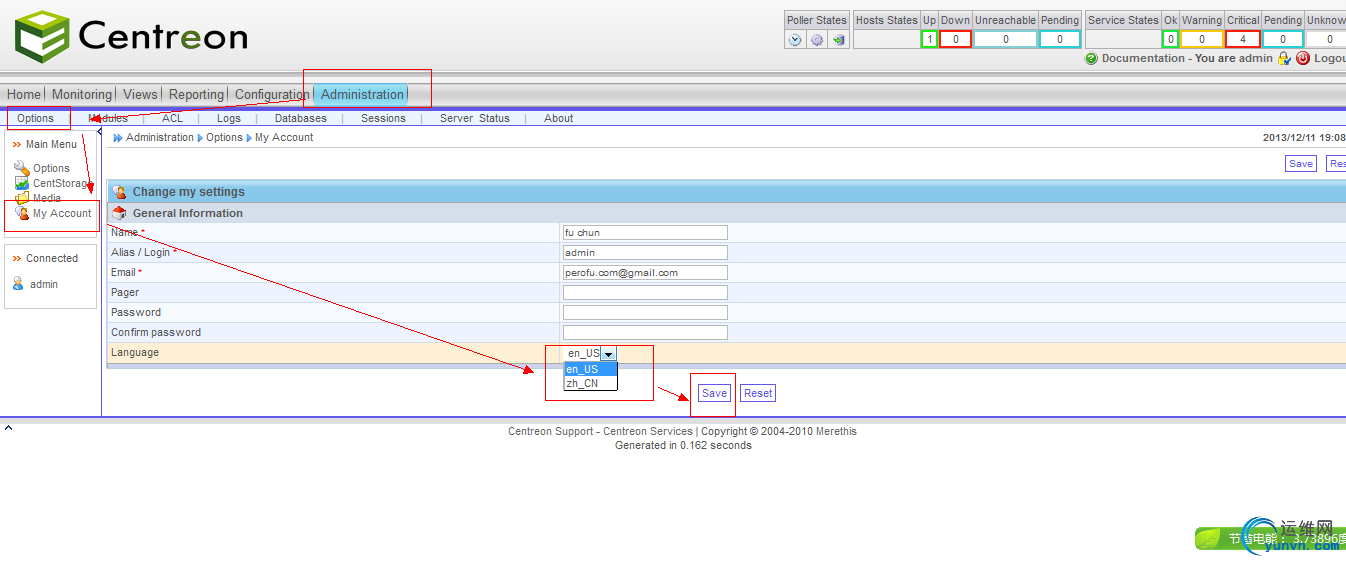The image size is (1346, 563).
Task: Click the Centreon logo
Action: 131,36
